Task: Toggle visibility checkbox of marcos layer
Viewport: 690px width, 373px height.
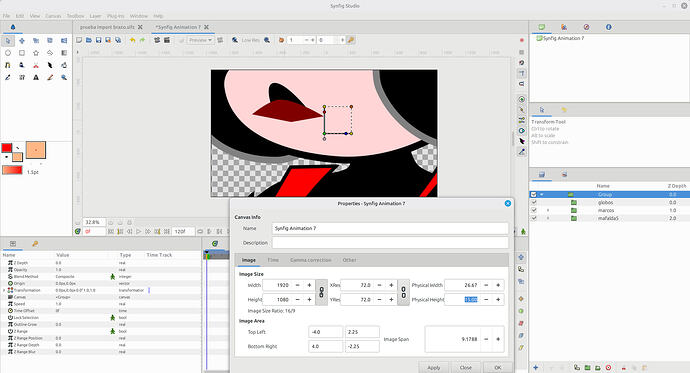Action: coord(534,210)
